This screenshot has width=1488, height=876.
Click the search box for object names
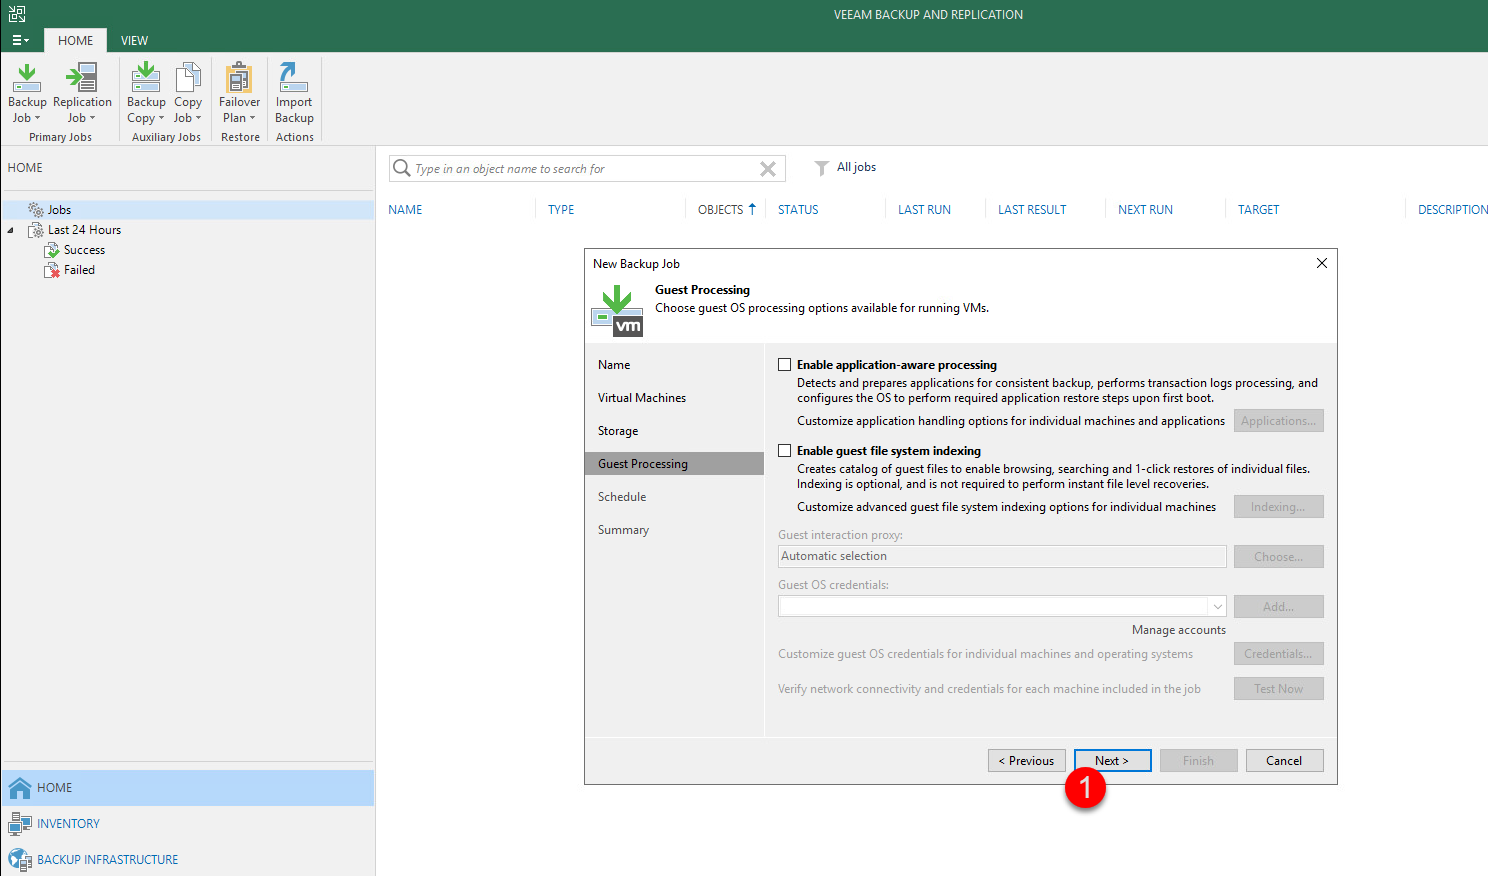click(585, 169)
